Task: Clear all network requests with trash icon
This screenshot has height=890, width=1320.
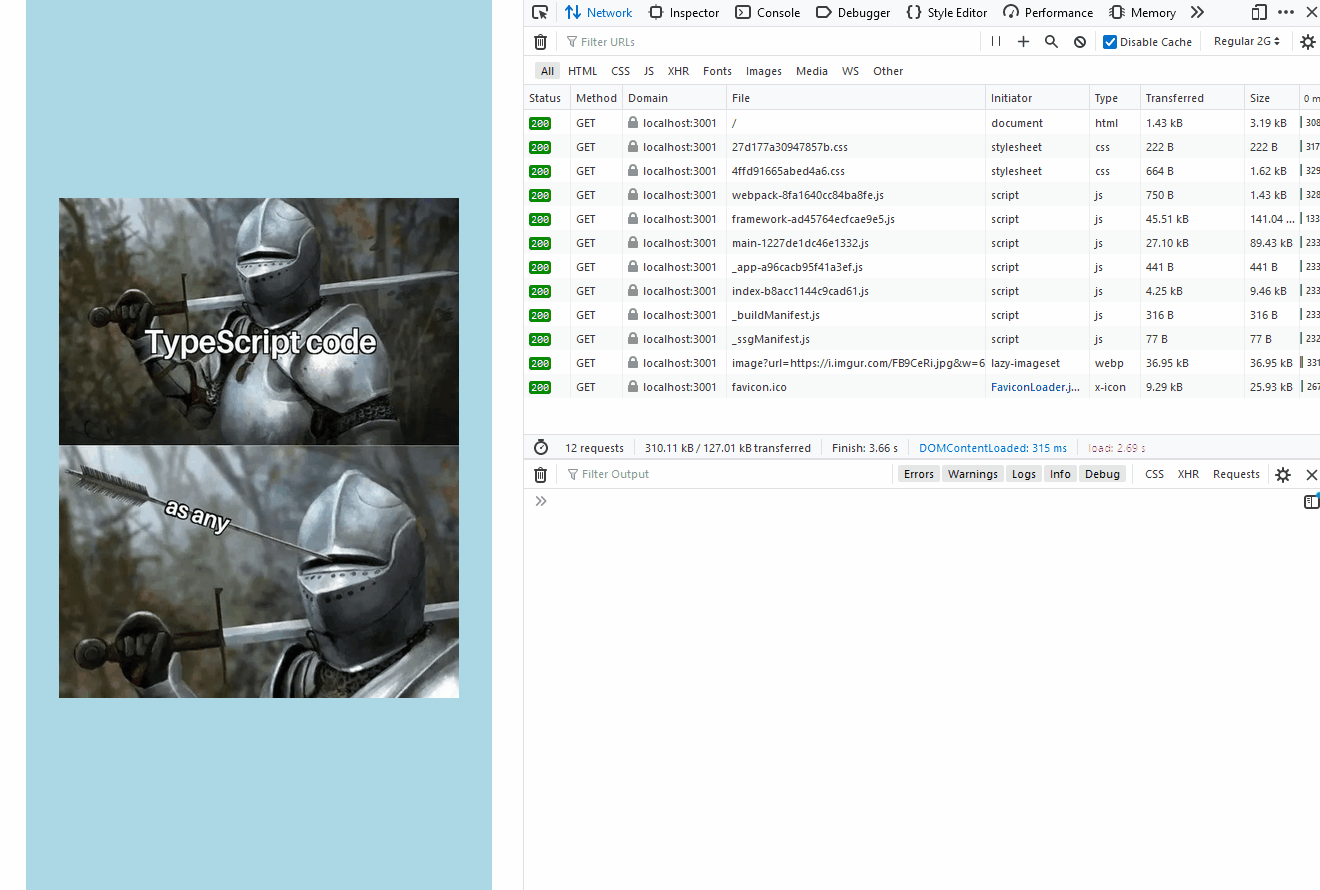Action: [540, 41]
